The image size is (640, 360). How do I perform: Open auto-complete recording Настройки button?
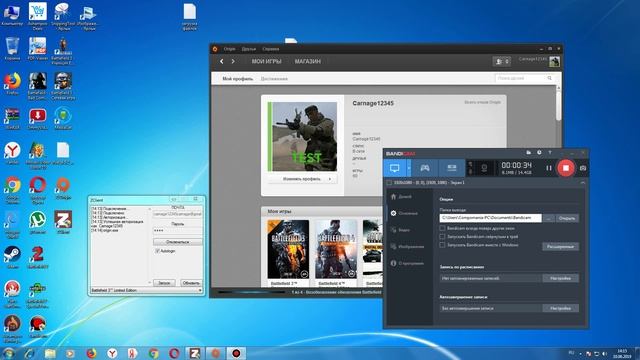560,308
